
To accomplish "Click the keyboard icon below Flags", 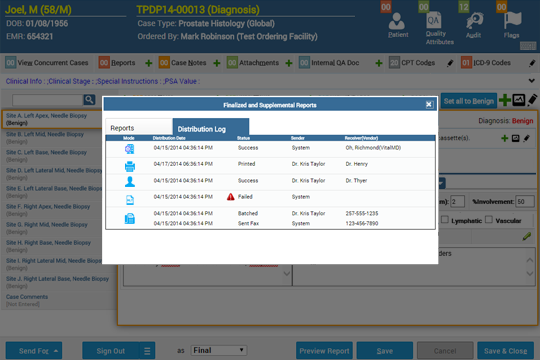I will [528, 46].
